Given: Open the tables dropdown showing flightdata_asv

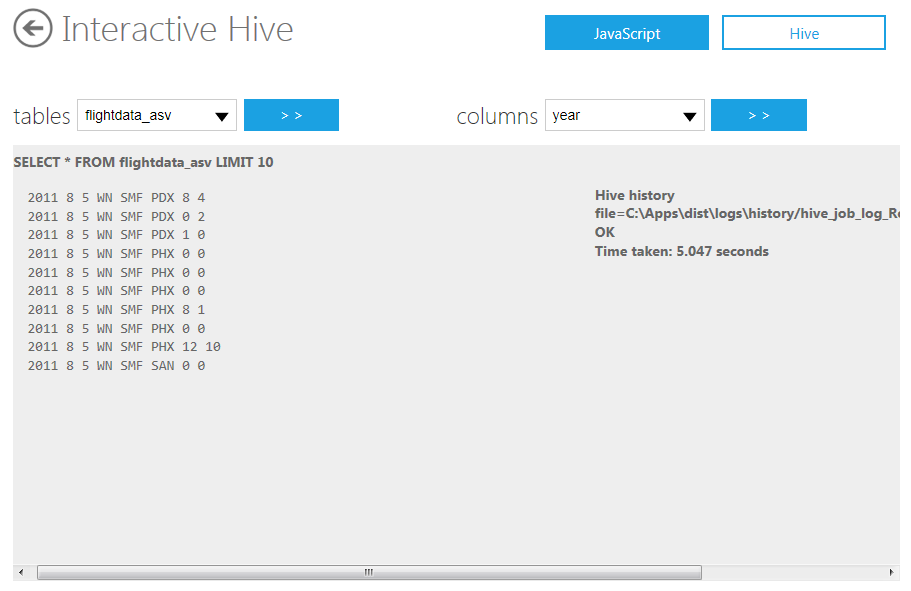Looking at the screenshot, I should pos(157,115).
